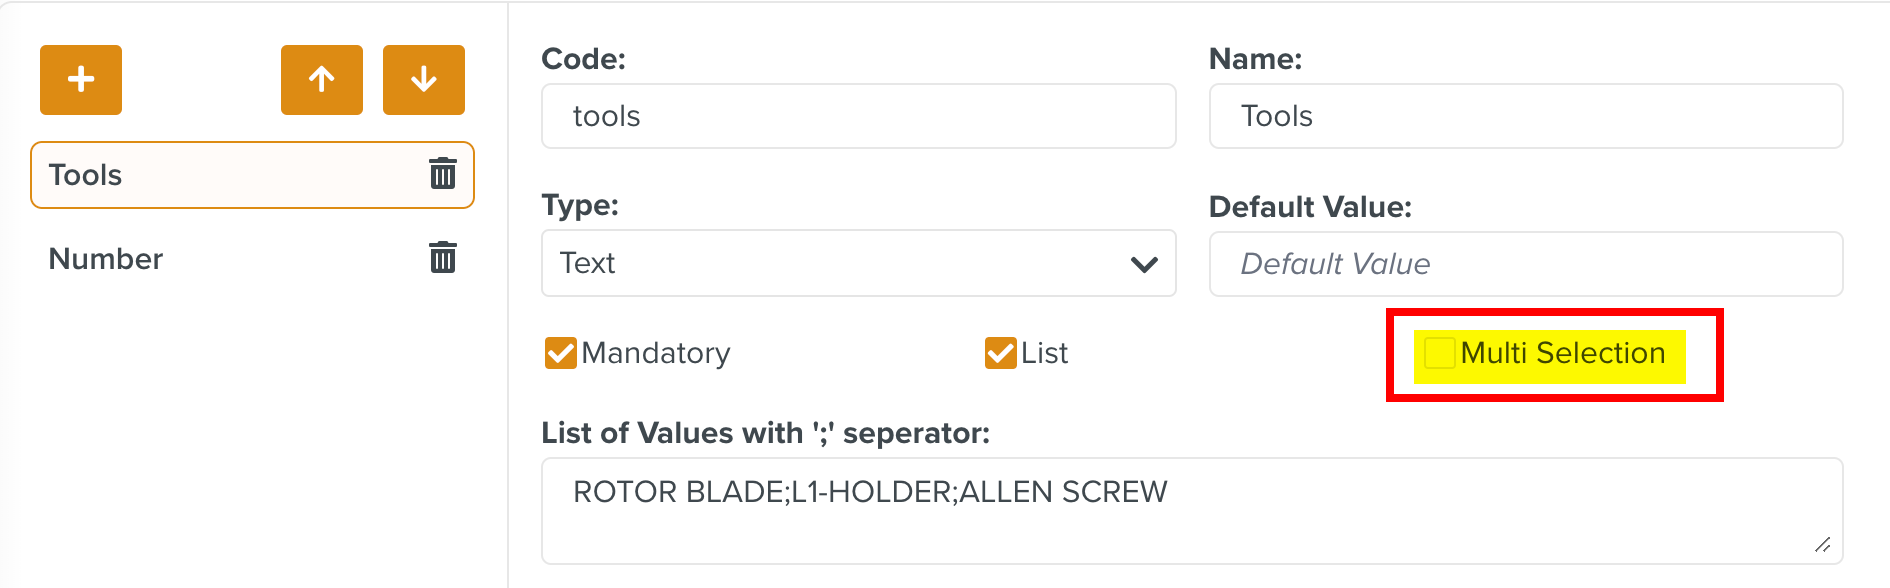Click the "List of Values with ';' seperator" label
Viewport: 1890px width, 588px height.
765,433
